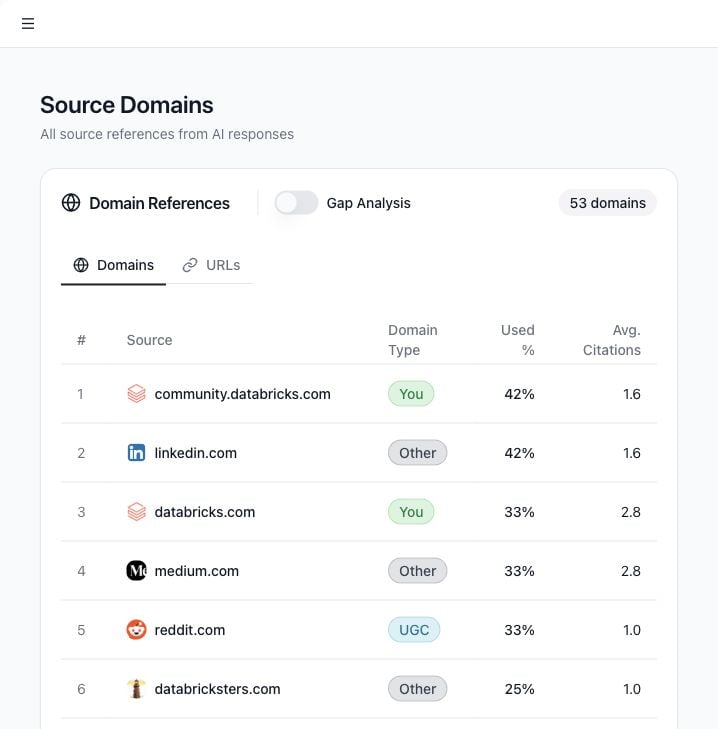This screenshot has height=729, width=718.
Task: Click the globe icon beside Domain References
Action: (71, 203)
